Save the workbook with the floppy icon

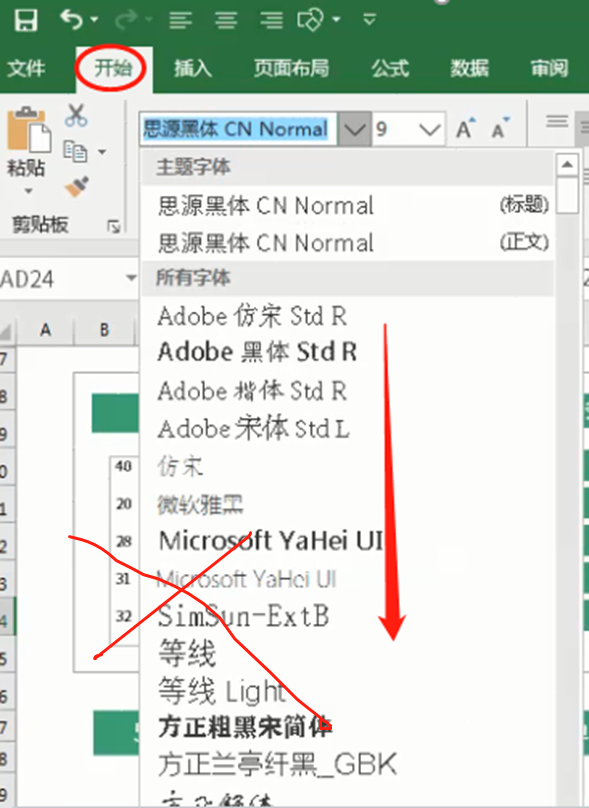(26, 21)
